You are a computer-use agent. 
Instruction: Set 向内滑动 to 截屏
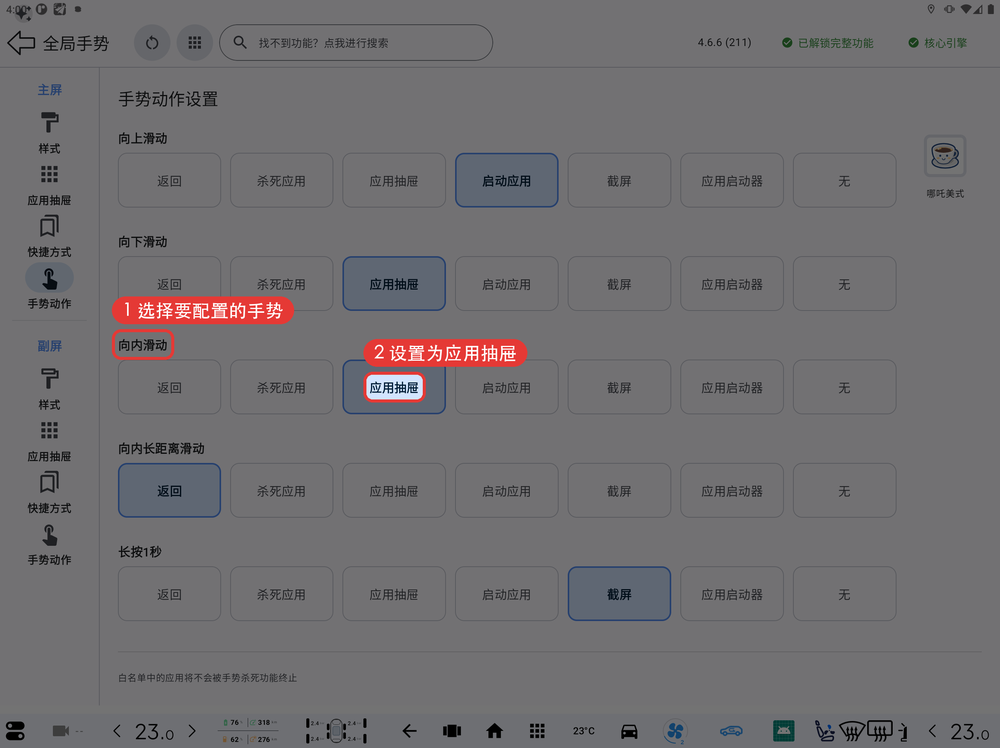[619, 387]
